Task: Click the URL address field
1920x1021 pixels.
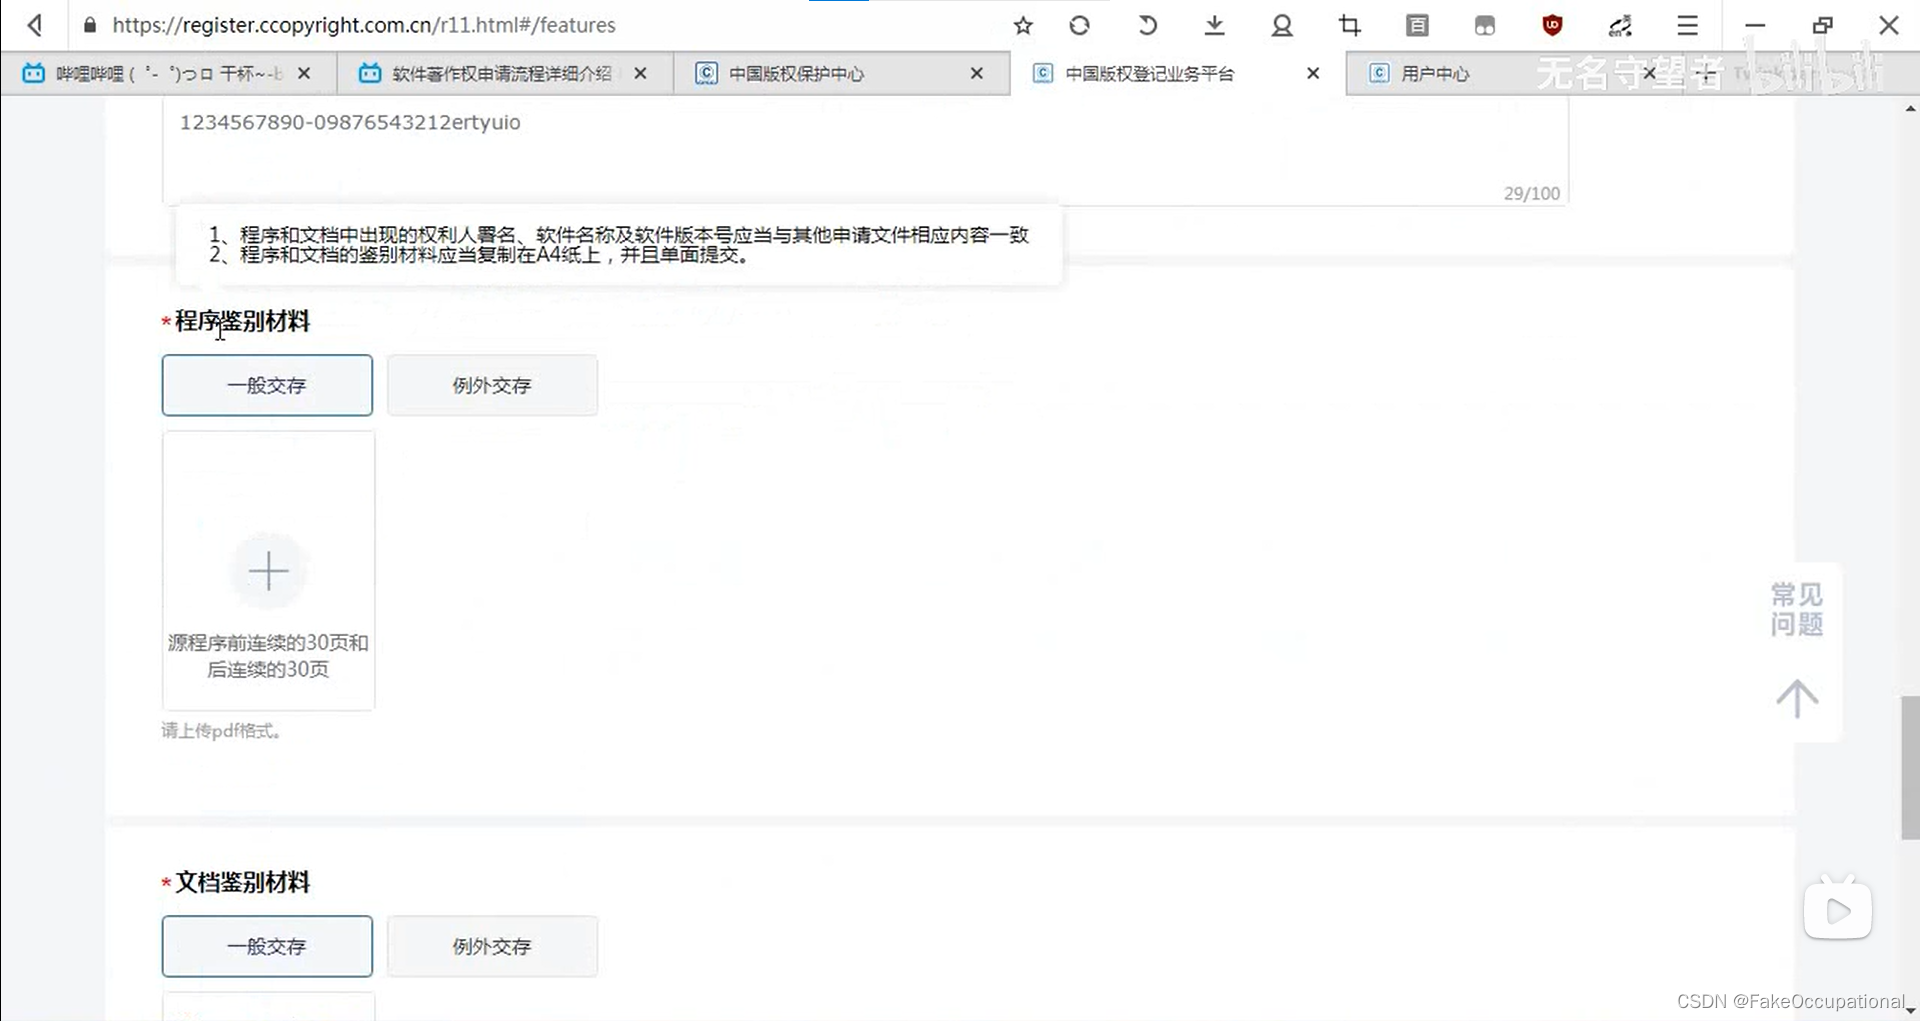Action: [x=540, y=25]
